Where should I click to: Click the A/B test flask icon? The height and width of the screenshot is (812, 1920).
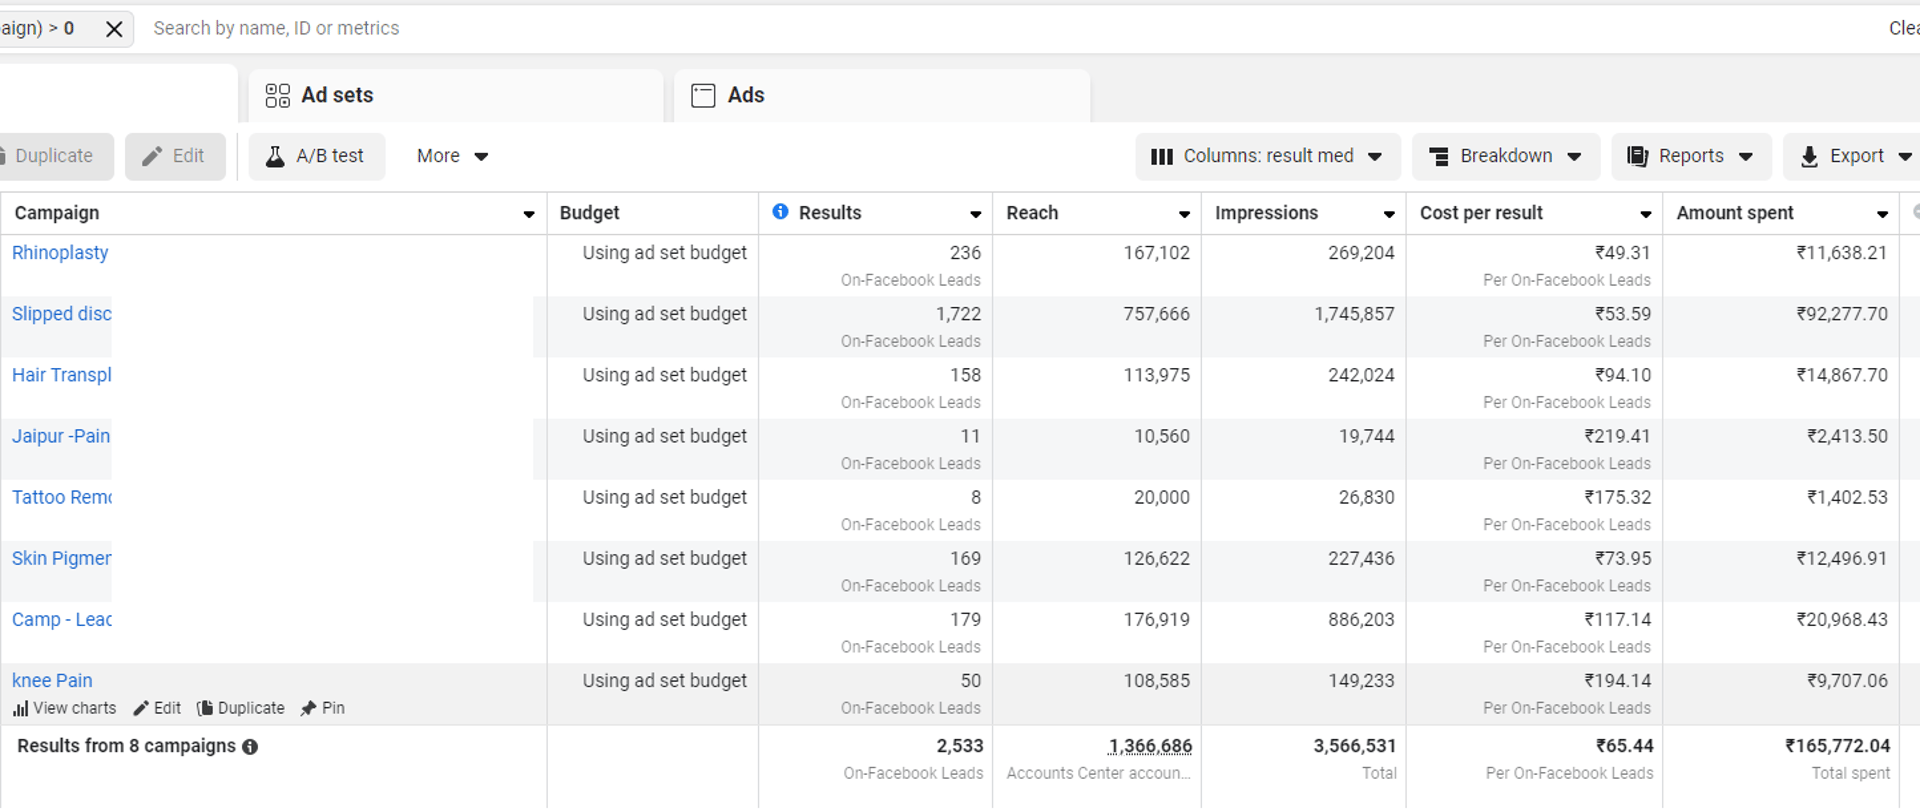click(x=275, y=156)
